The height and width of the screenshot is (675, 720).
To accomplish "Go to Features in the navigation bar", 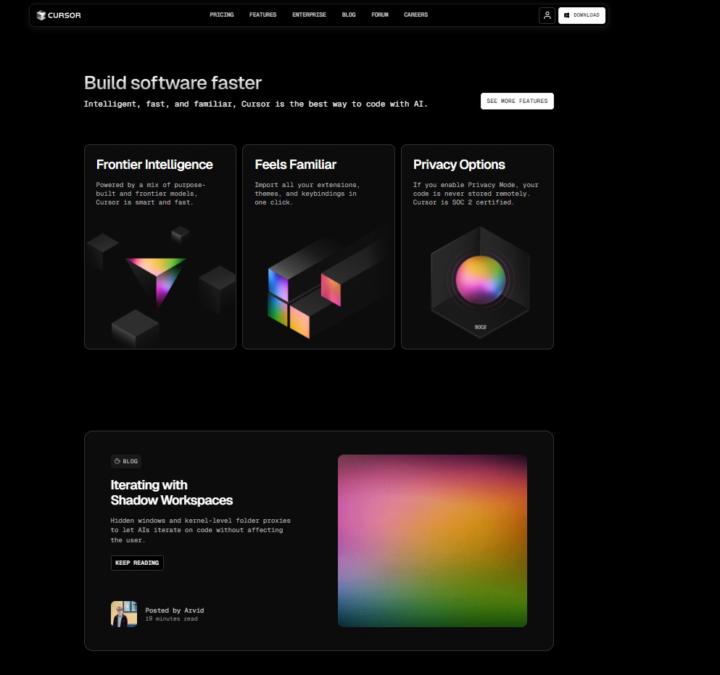I will tap(263, 15).
